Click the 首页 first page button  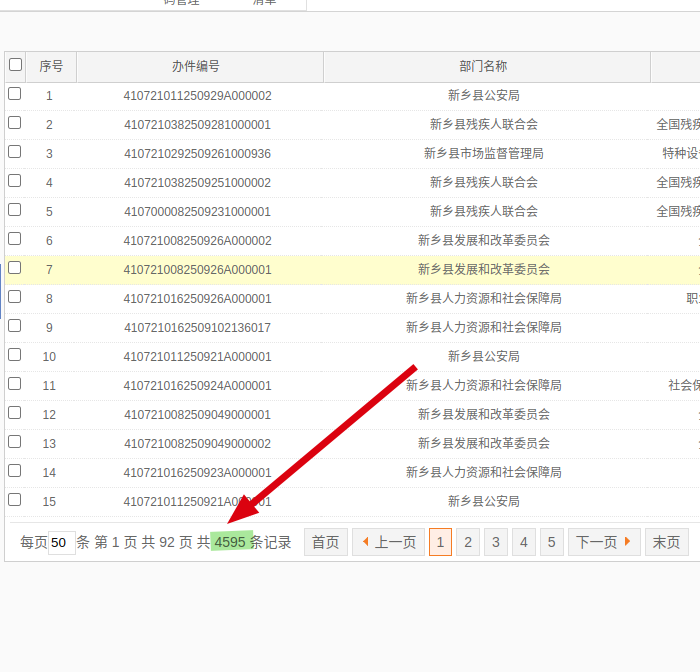(x=325, y=542)
